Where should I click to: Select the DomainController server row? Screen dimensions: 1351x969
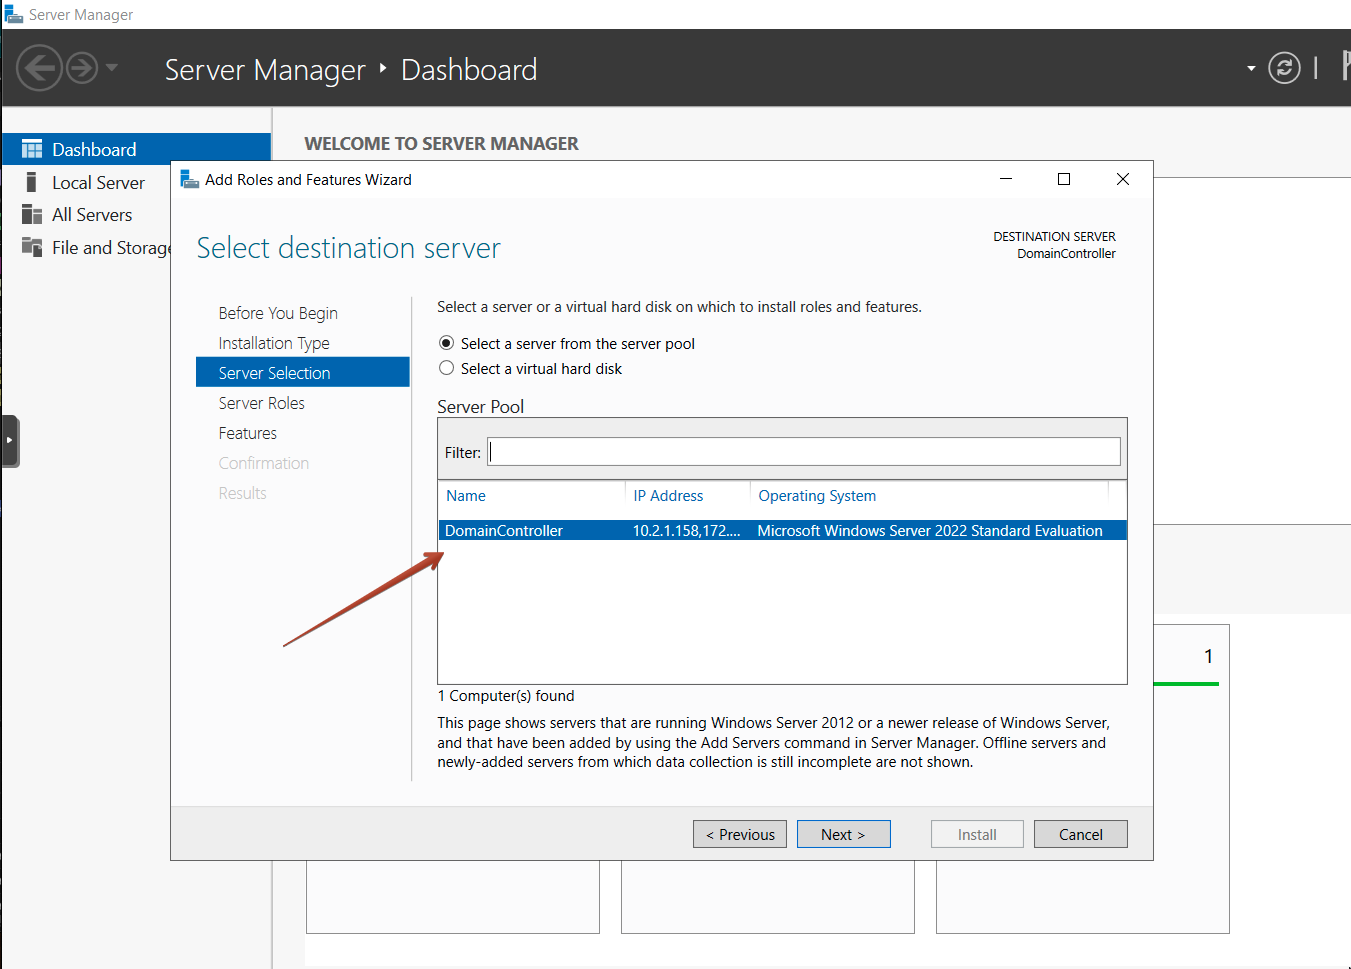pos(782,531)
